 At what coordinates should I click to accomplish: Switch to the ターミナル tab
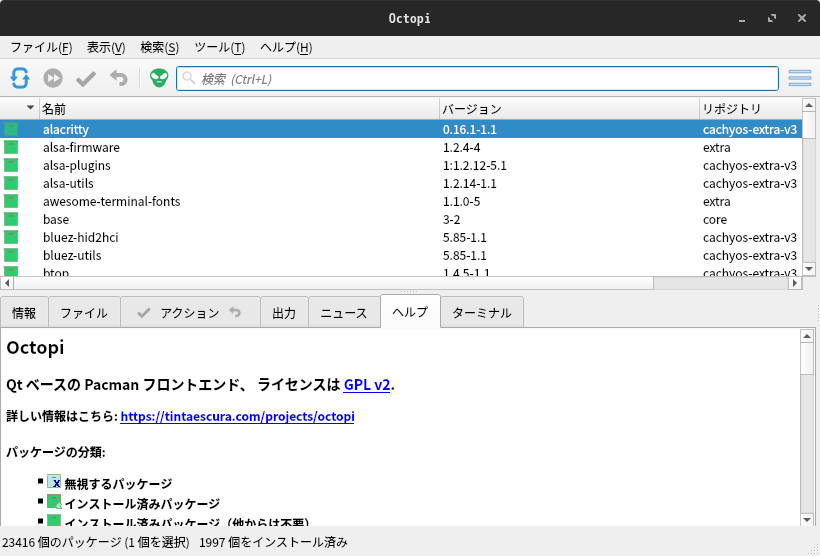pyautogui.click(x=482, y=313)
